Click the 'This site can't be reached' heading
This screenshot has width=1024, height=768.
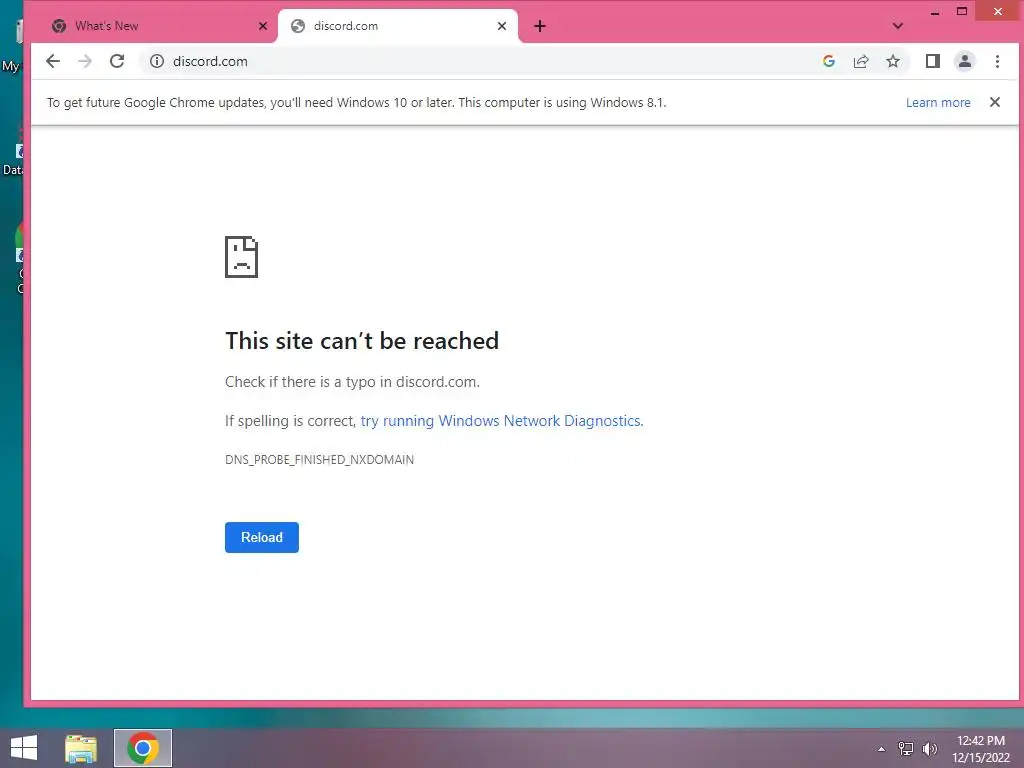pos(362,341)
